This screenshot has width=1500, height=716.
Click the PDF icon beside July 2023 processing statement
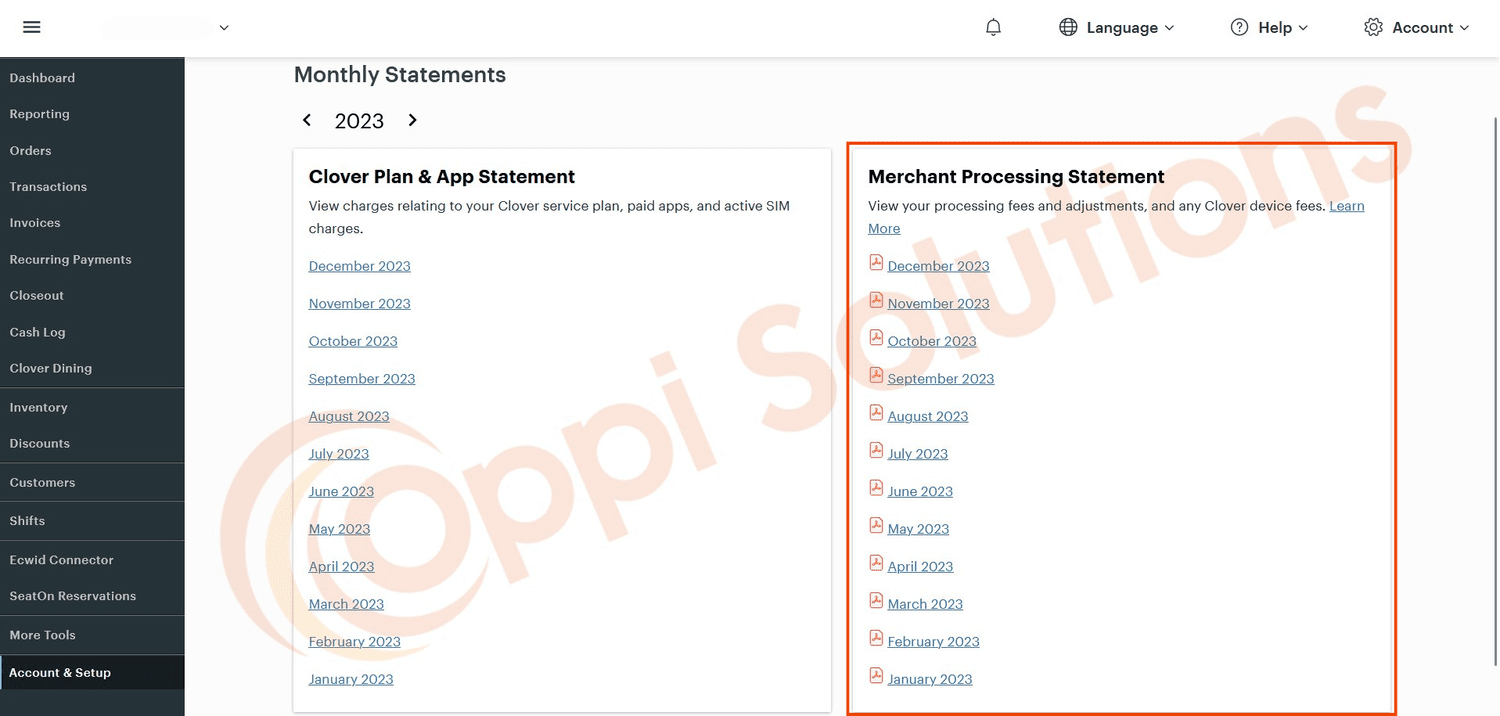point(876,449)
